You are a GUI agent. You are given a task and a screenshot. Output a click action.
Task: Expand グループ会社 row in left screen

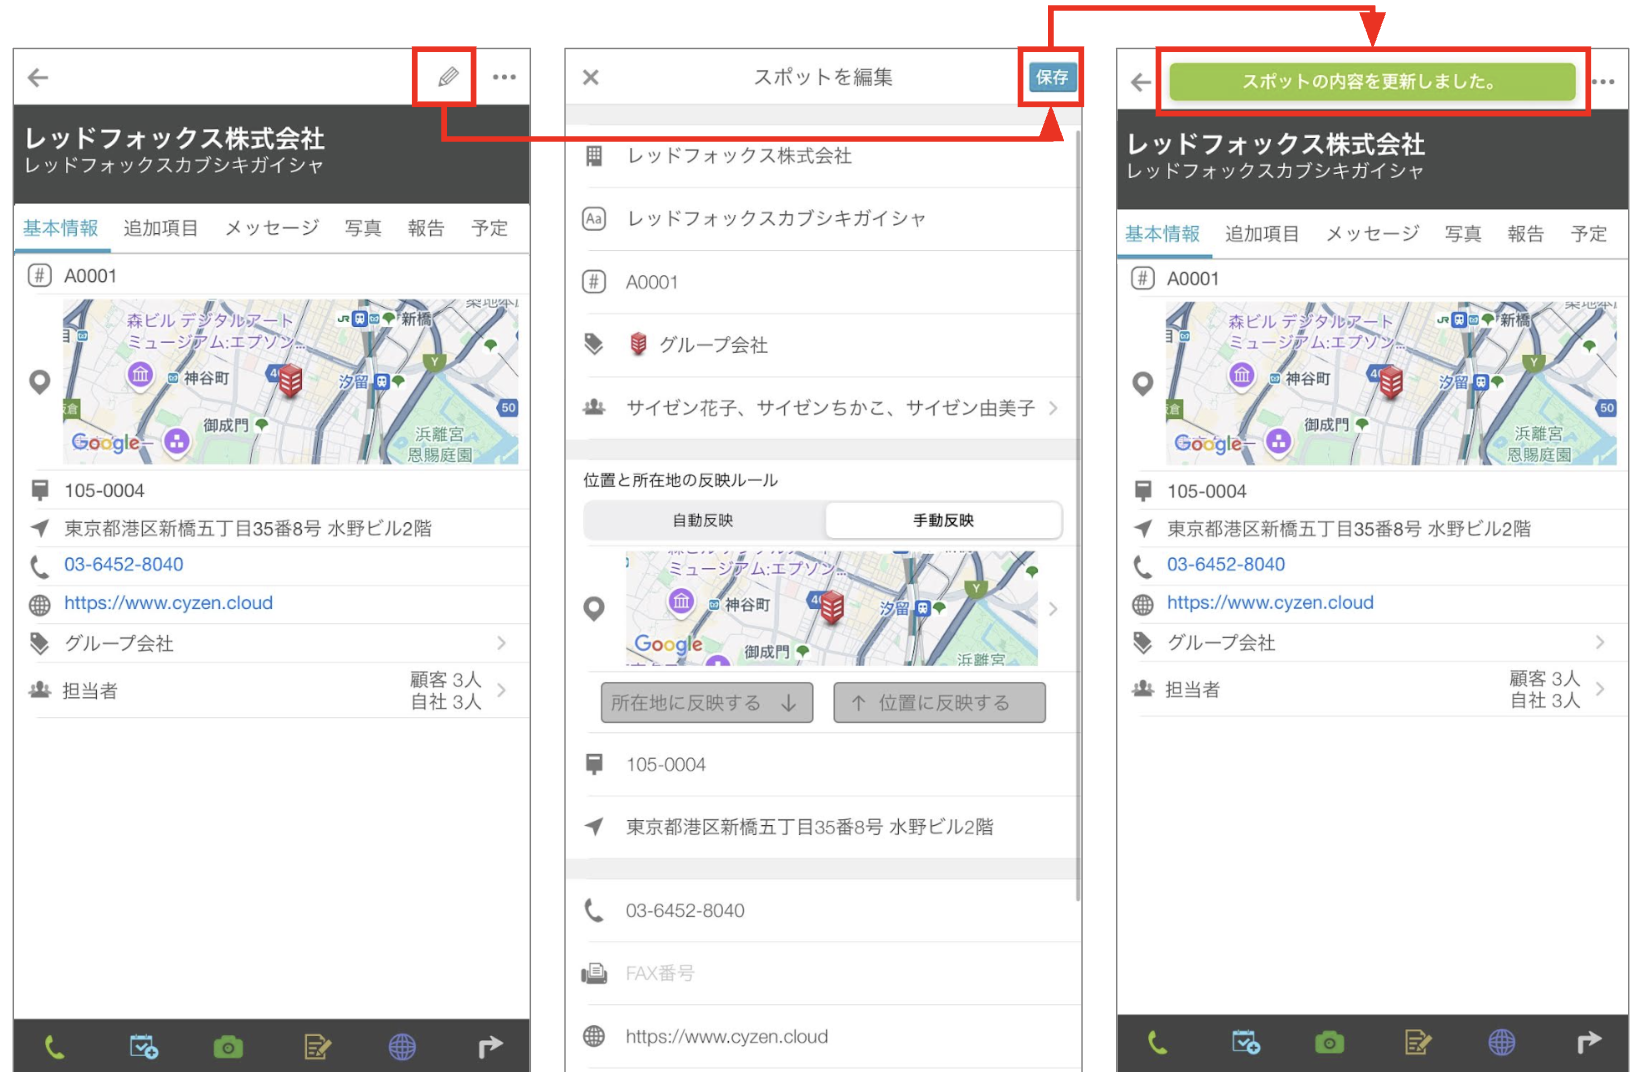(272, 643)
